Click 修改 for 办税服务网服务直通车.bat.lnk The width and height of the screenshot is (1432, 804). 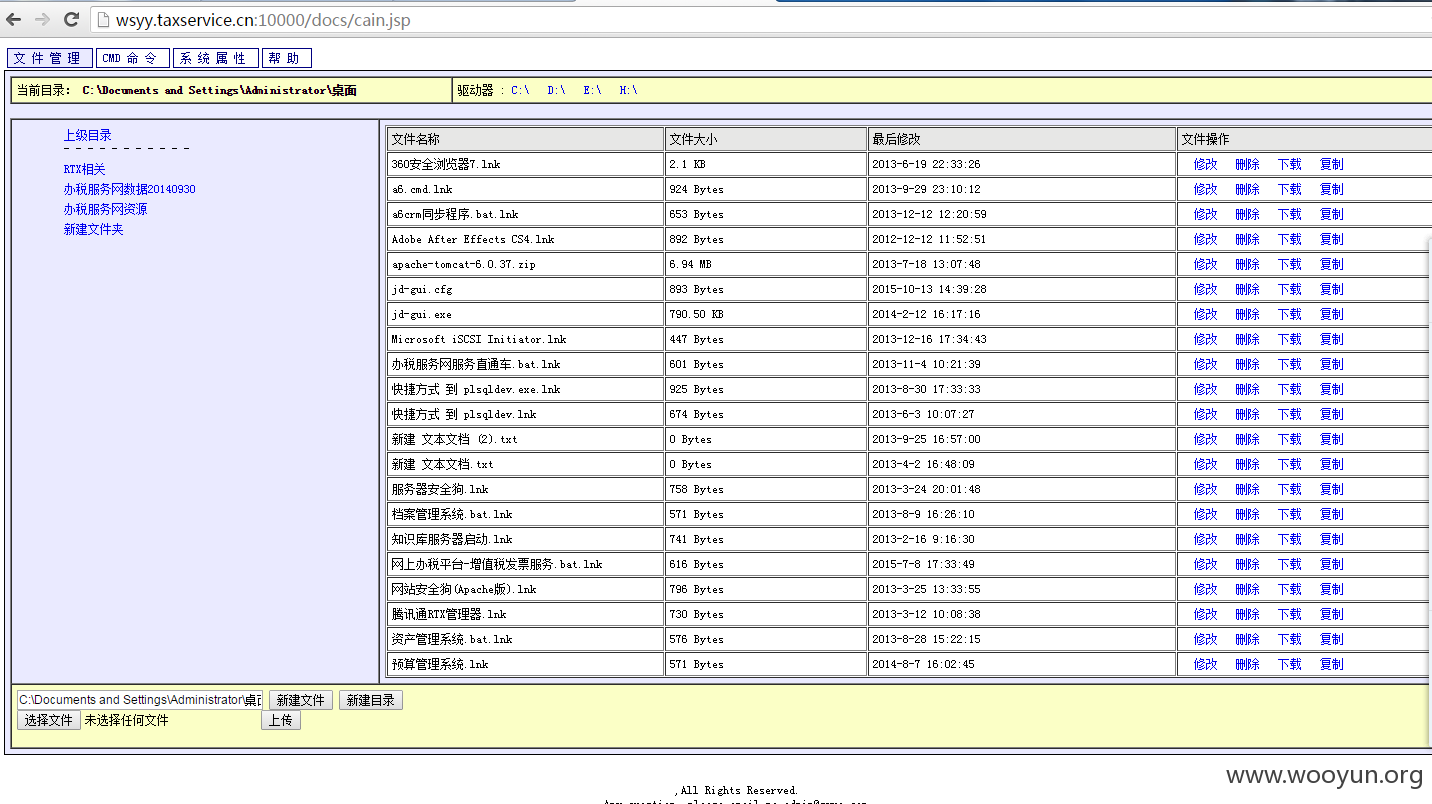tap(1205, 364)
